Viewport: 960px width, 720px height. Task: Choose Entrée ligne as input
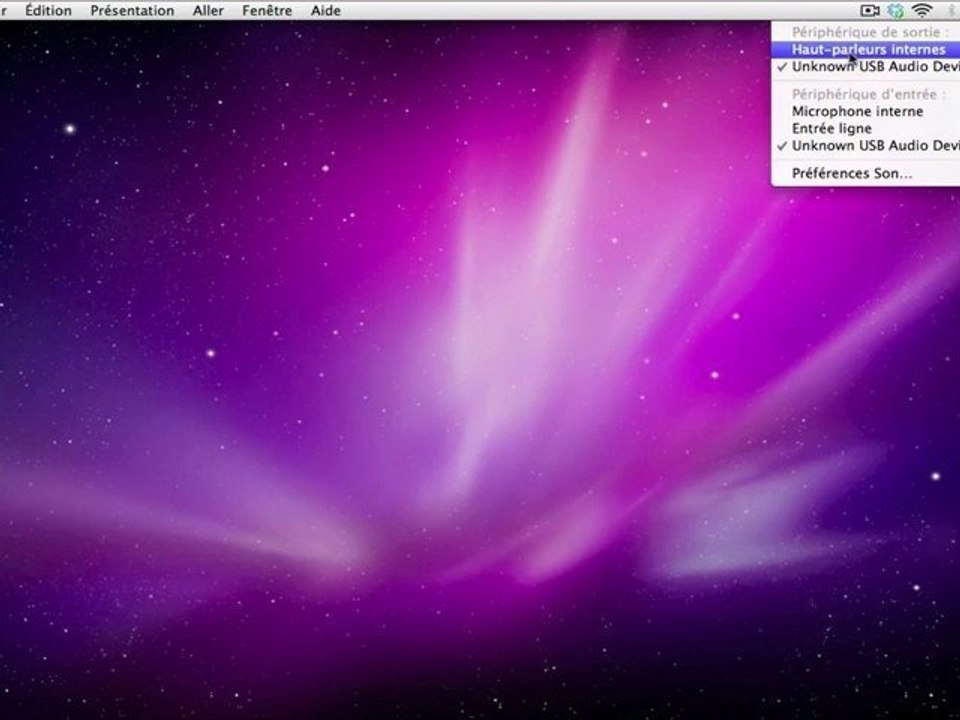[x=866, y=129]
